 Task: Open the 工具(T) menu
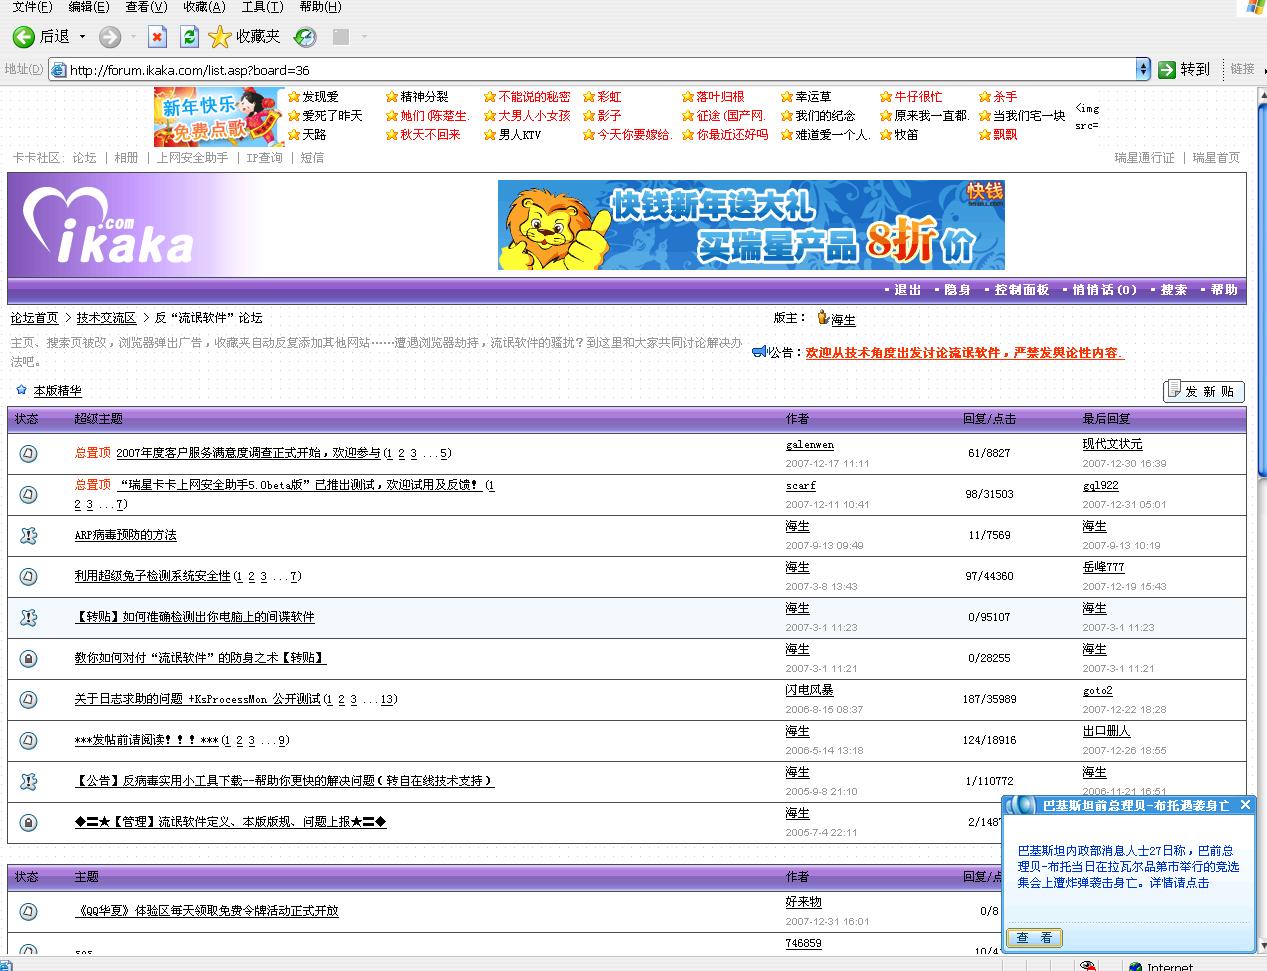click(262, 7)
